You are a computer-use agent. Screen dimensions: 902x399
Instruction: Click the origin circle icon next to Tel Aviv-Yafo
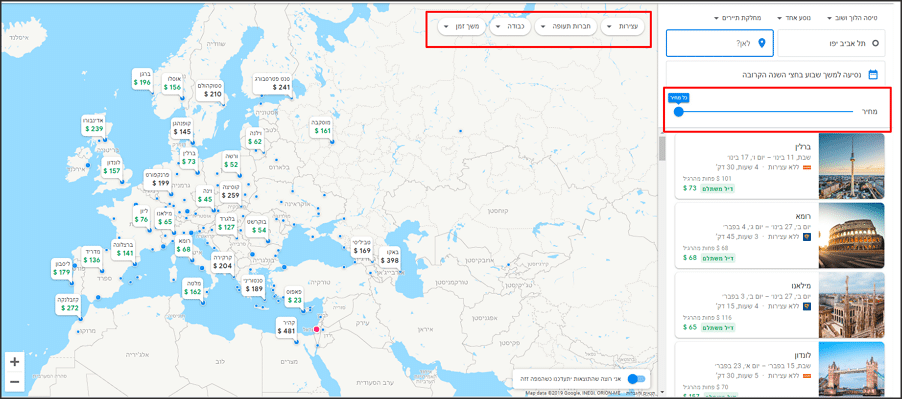coord(876,43)
